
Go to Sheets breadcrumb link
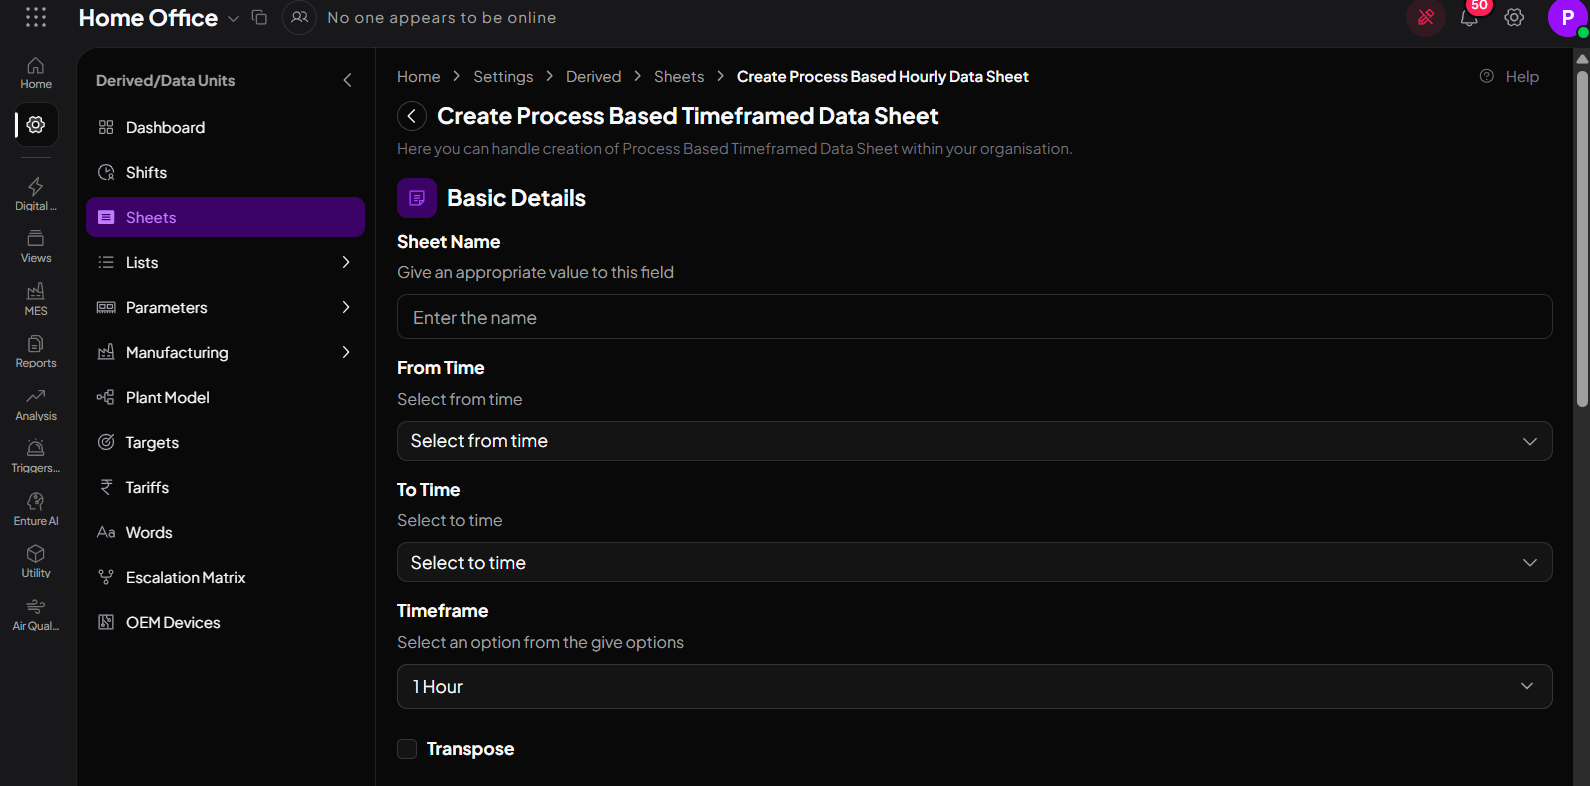tap(679, 76)
